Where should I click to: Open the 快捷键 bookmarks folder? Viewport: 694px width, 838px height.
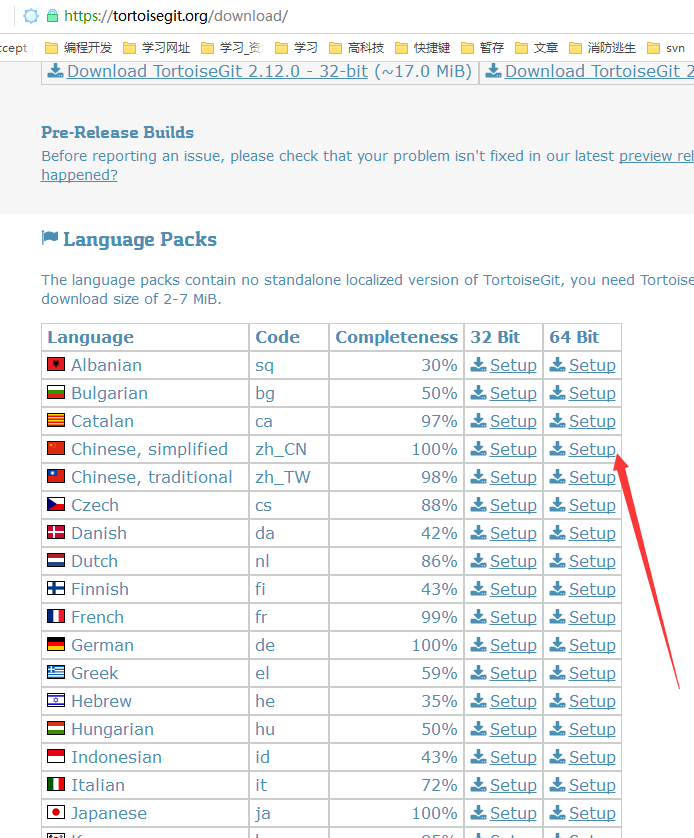click(423, 48)
